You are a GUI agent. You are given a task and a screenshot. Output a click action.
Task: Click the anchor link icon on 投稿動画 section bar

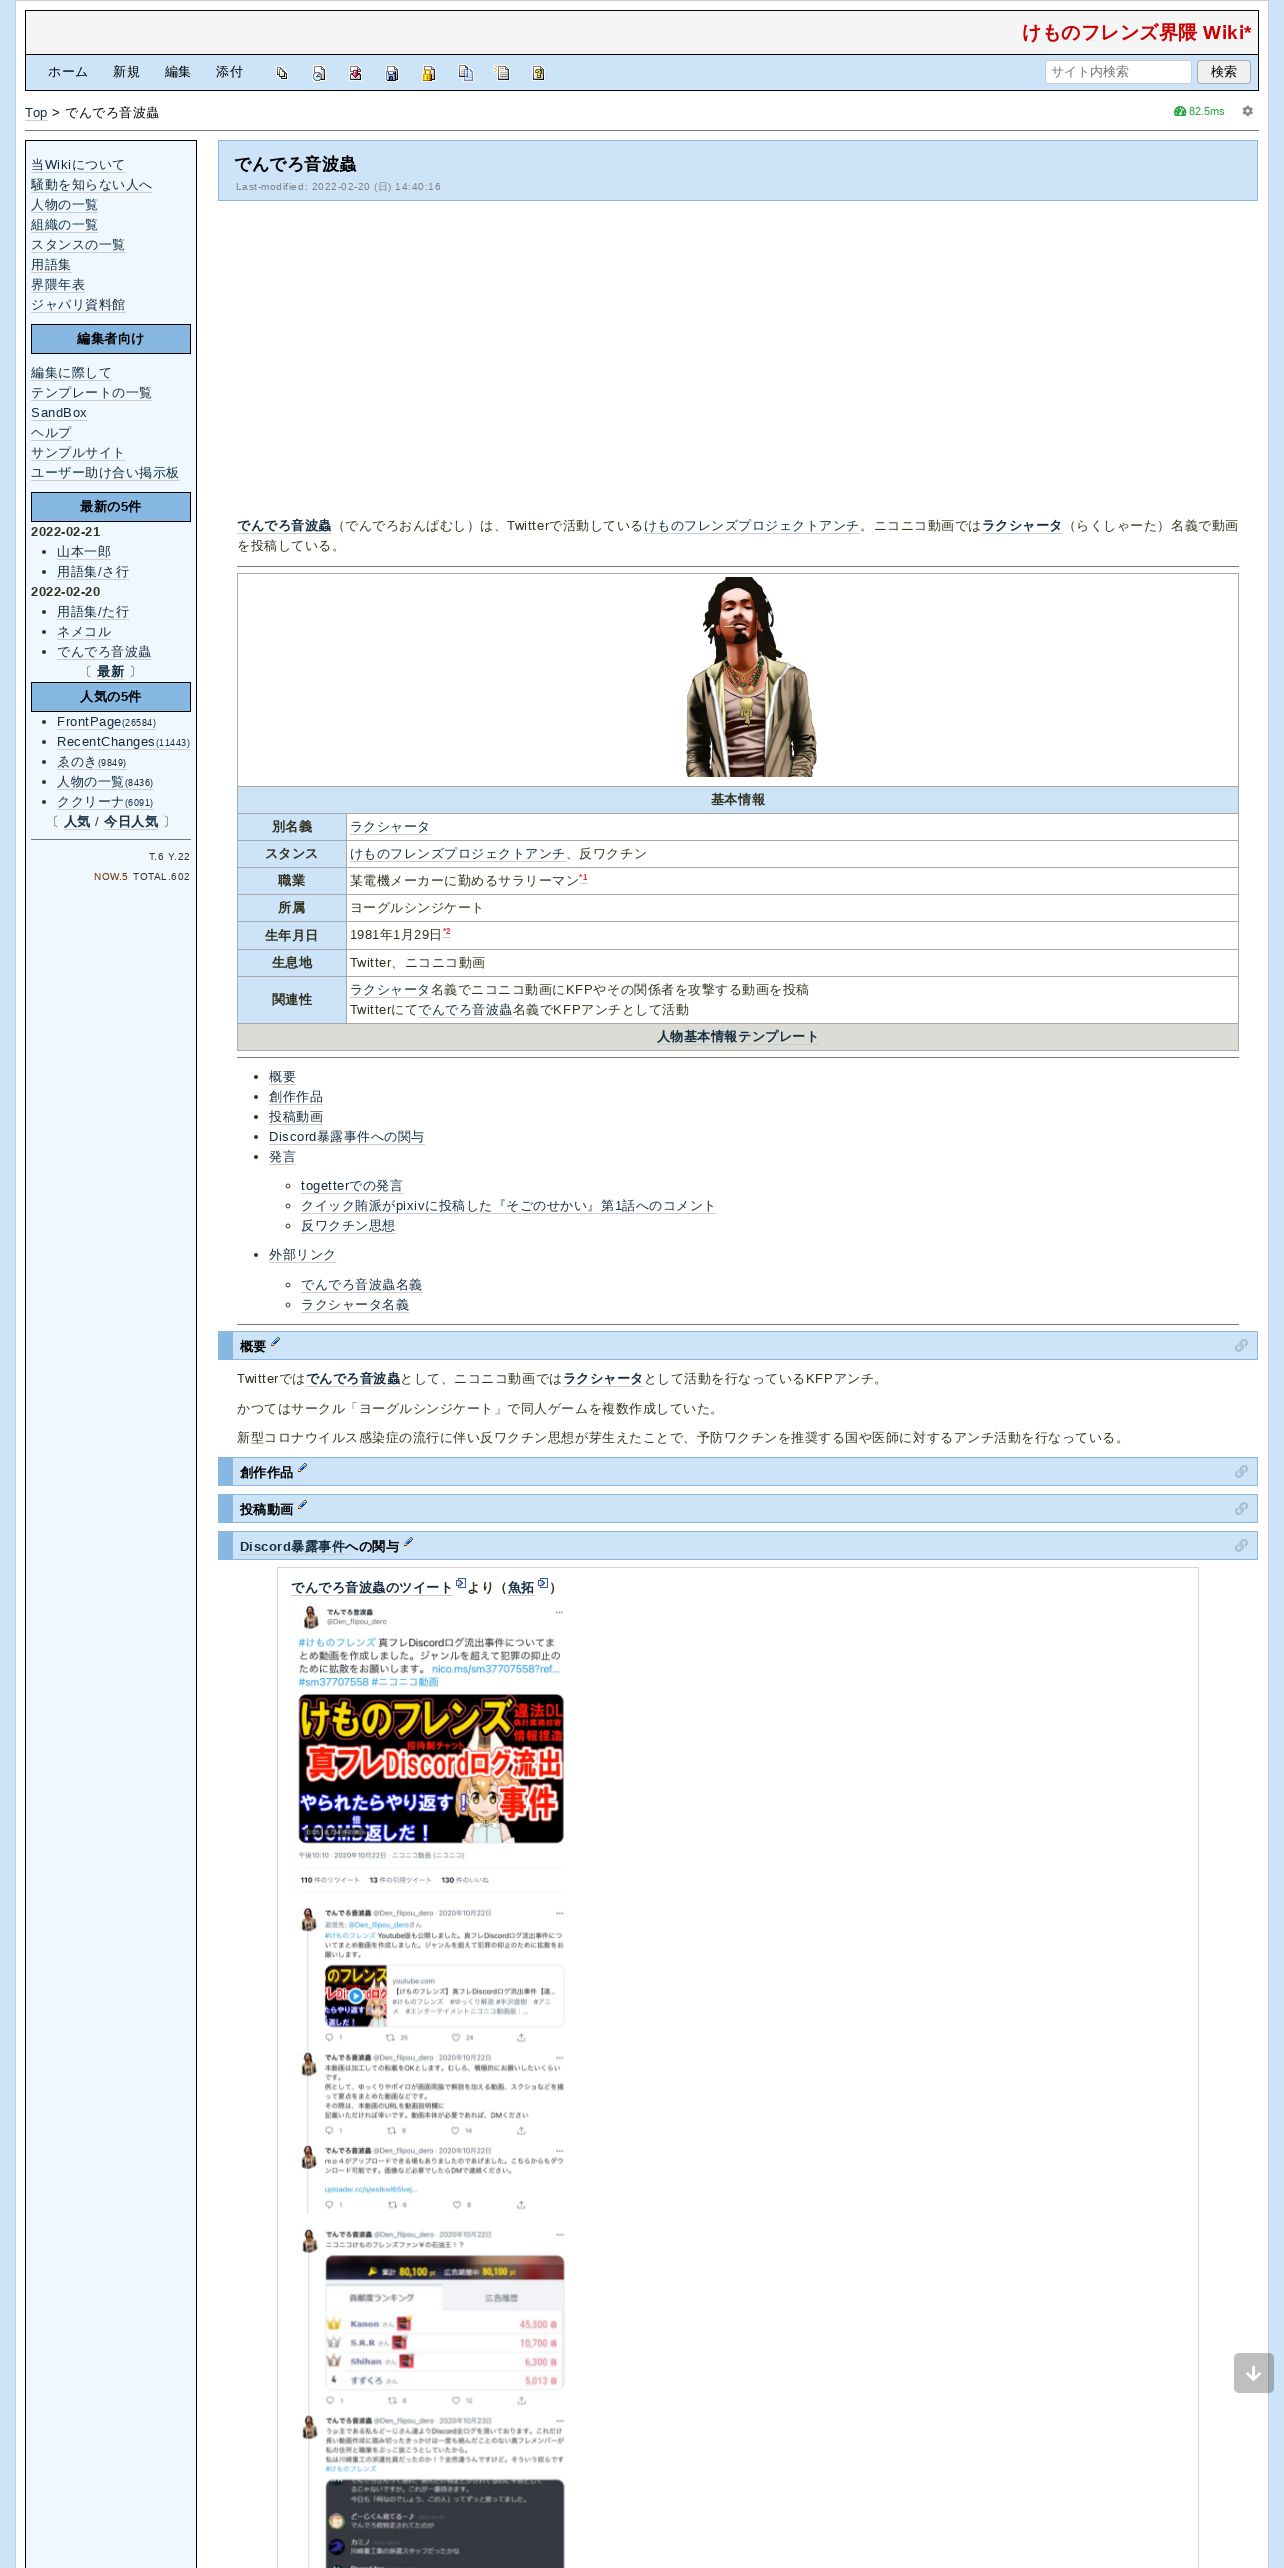[1241, 1509]
